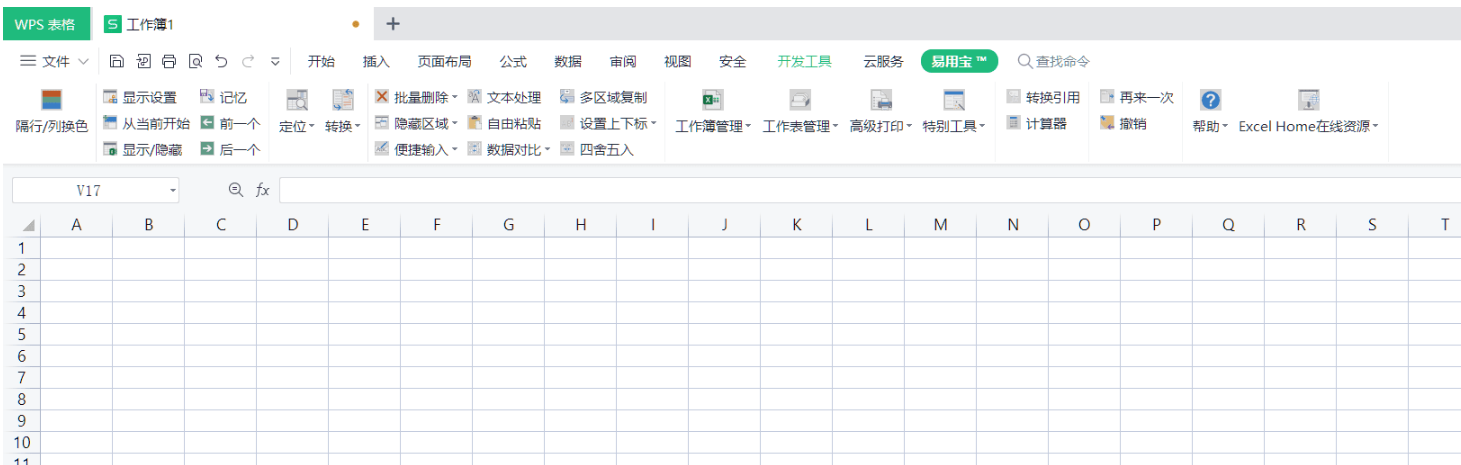Click 四舍五入 rounding tool

pyautogui.click(x=597, y=150)
